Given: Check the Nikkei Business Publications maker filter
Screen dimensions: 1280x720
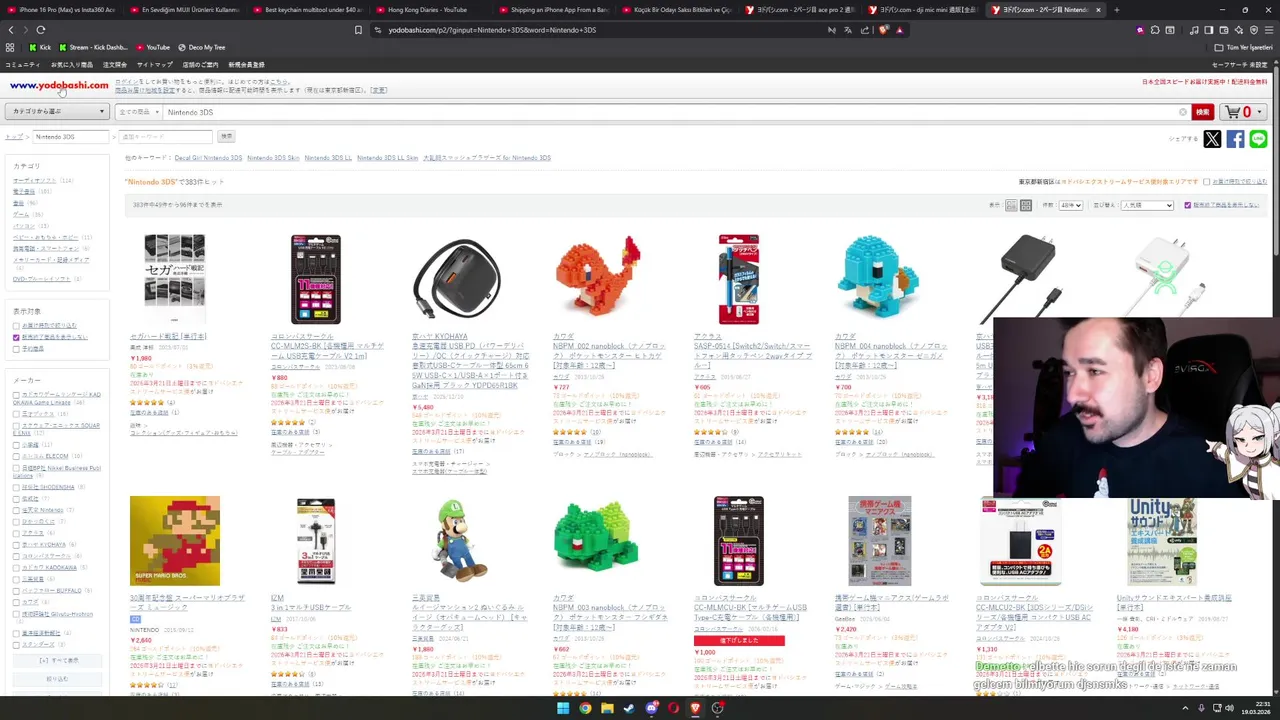Looking at the screenshot, I should [x=17, y=468].
